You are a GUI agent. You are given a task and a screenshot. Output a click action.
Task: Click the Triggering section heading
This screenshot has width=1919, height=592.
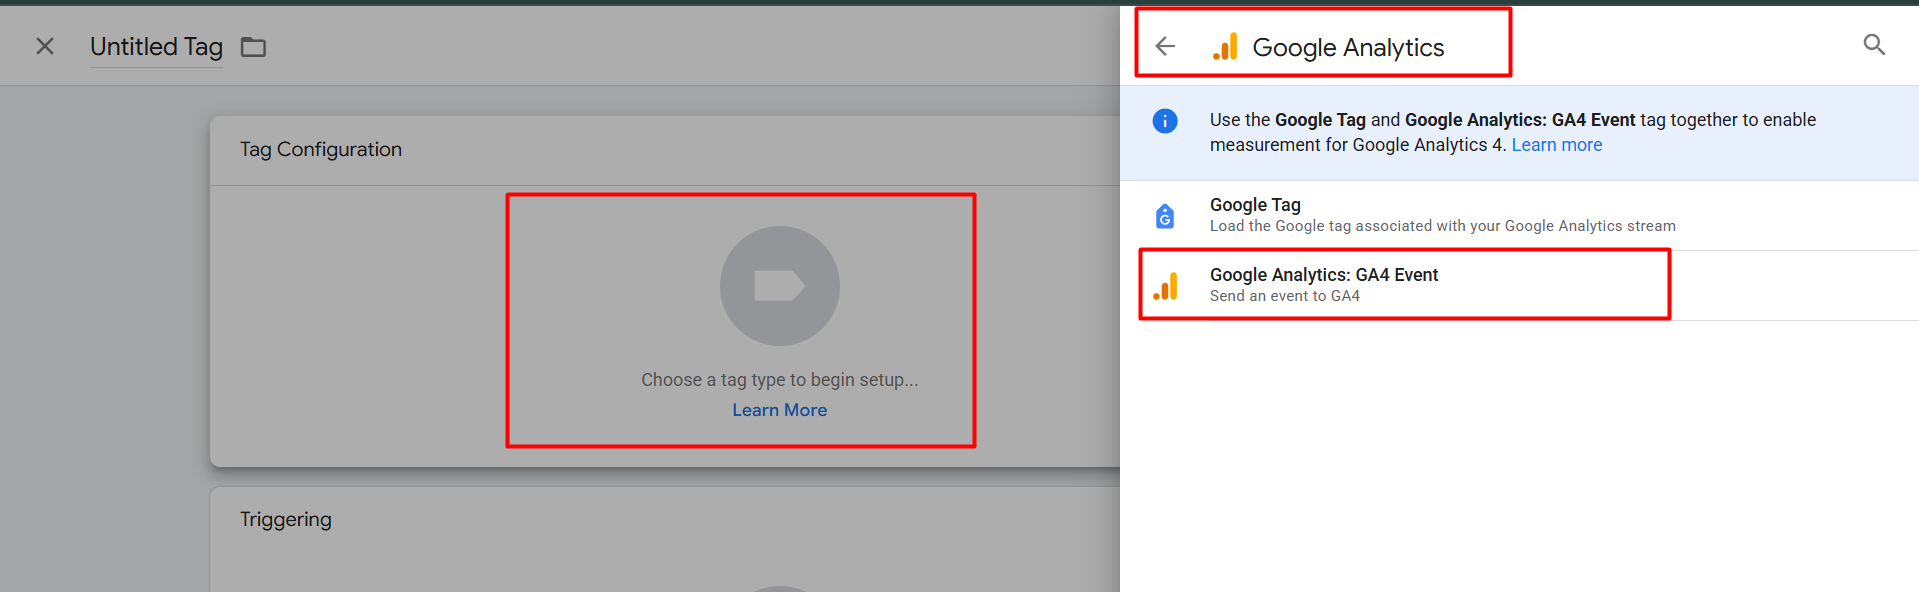coord(285,519)
